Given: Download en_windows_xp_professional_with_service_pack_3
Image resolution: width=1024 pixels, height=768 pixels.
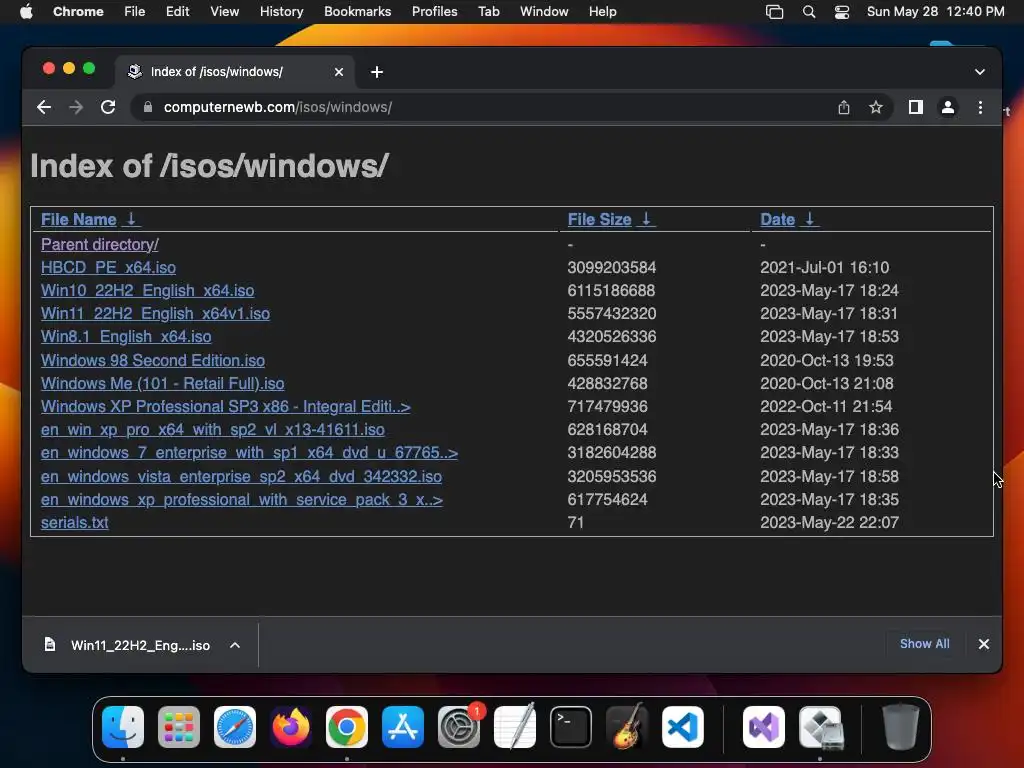Looking at the screenshot, I should tap(242, 500).
